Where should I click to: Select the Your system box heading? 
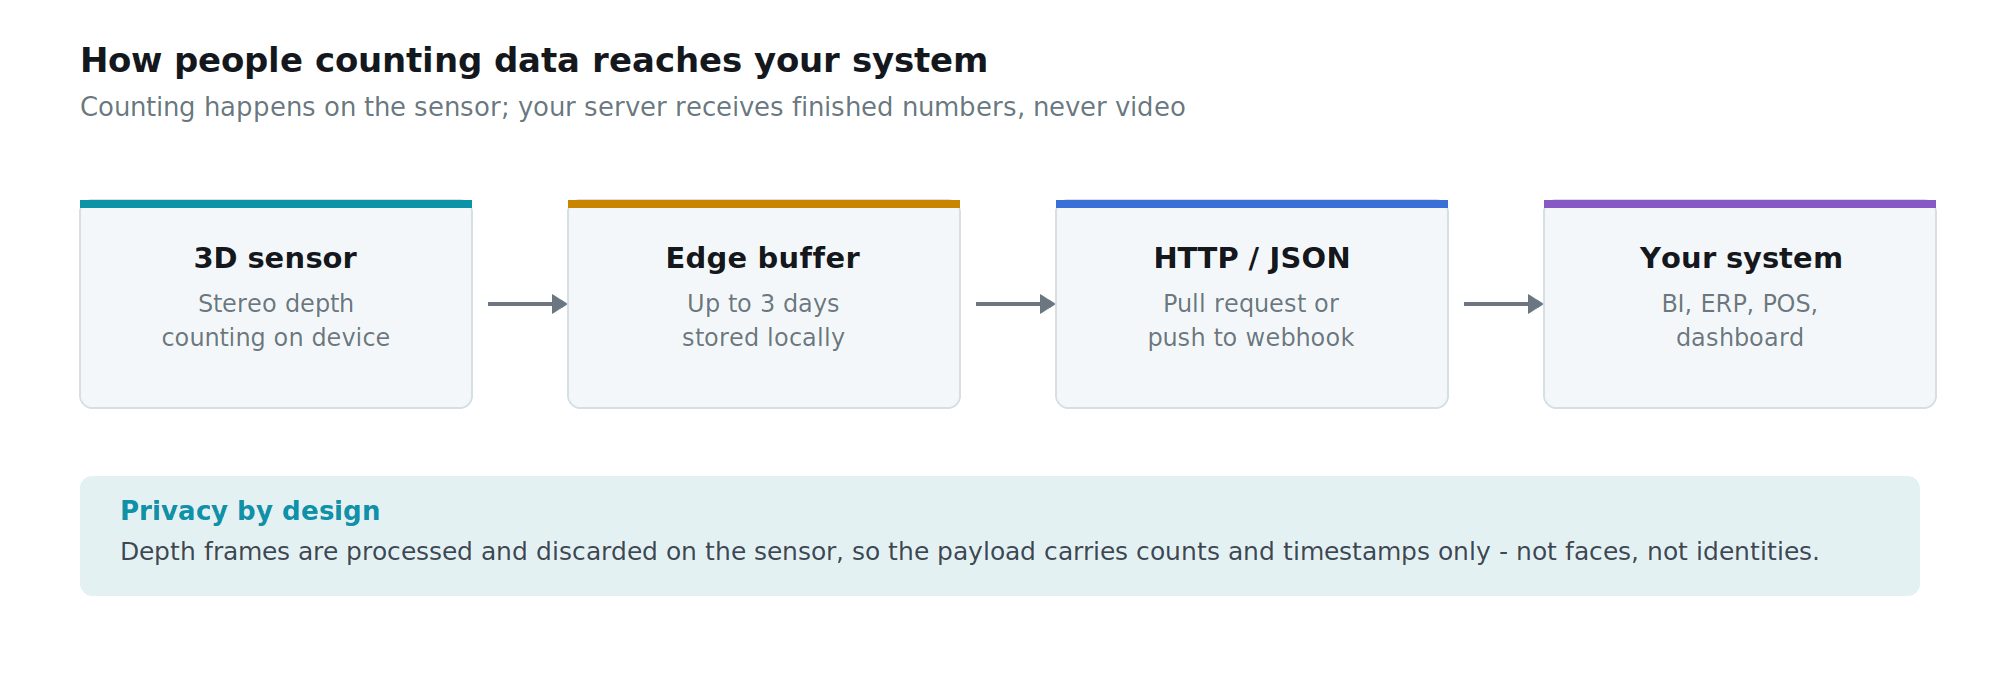coord(1740,258)
